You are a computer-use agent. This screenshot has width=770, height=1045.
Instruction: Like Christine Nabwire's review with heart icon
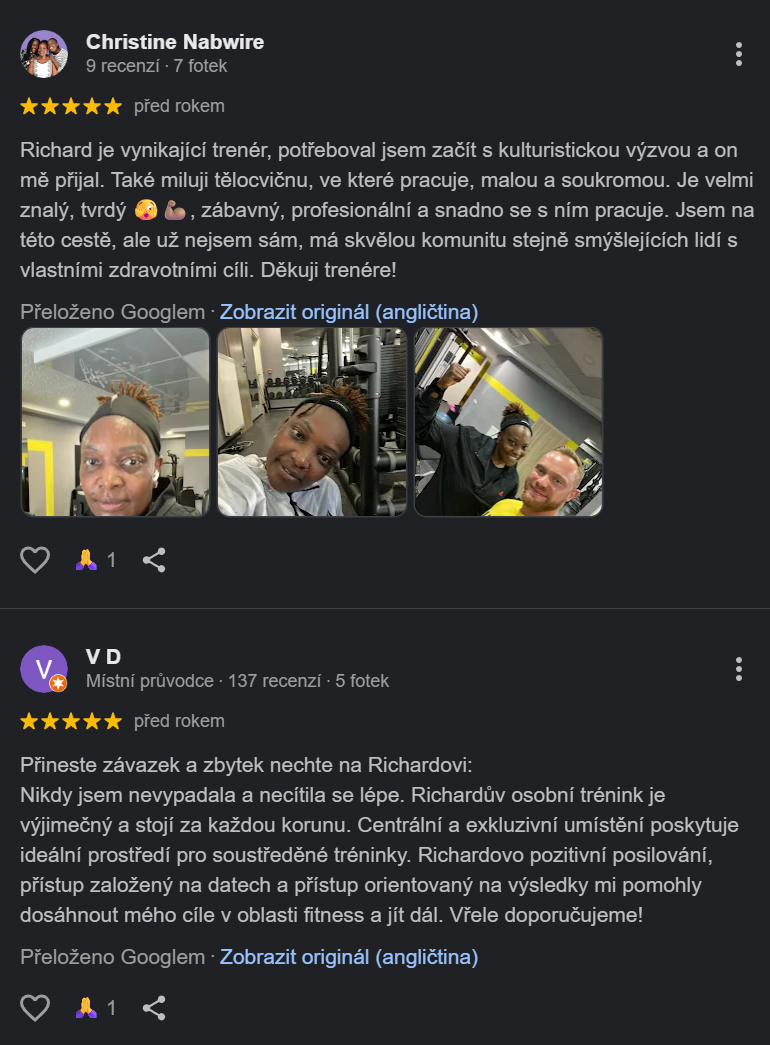click(35, 560)
